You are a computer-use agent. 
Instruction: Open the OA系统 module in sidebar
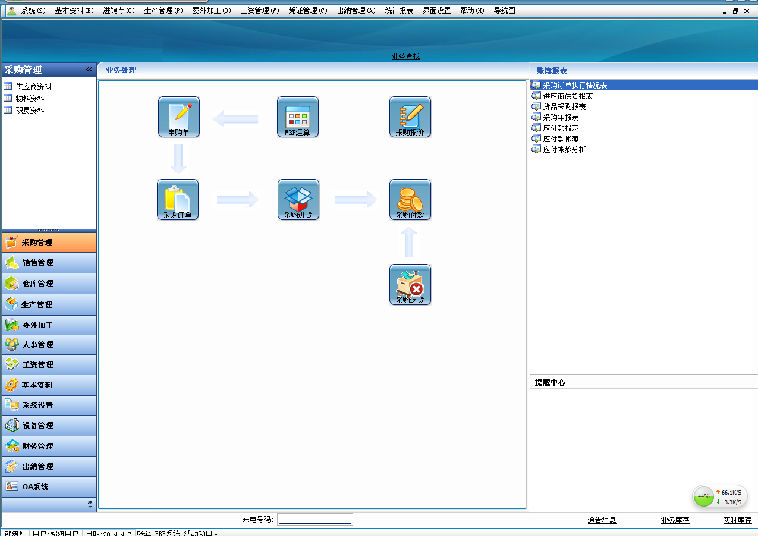click(x=49, y=487)
